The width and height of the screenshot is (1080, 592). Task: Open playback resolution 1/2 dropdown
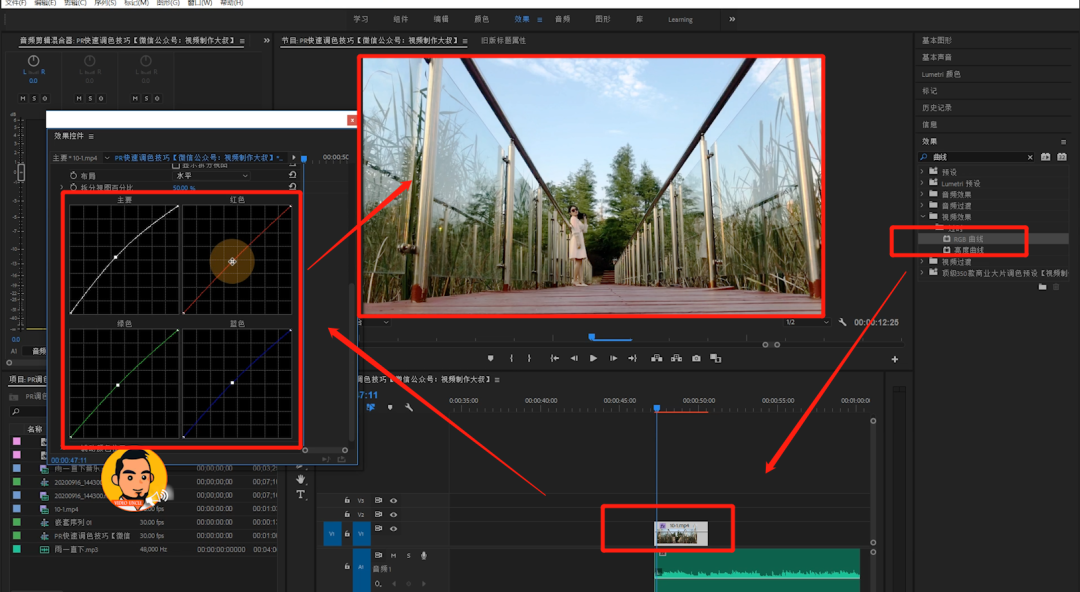(807, 322)
